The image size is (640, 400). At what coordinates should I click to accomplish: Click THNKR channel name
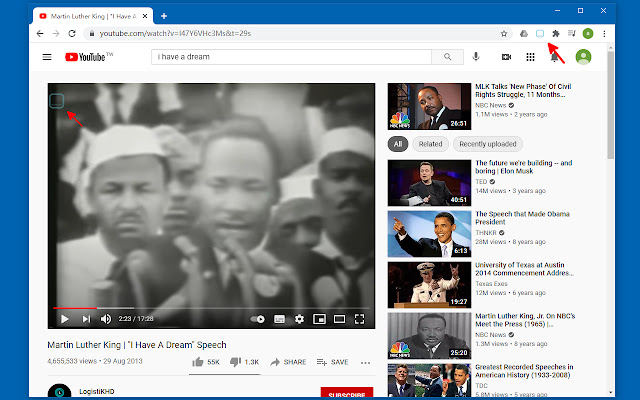(486, 233)
